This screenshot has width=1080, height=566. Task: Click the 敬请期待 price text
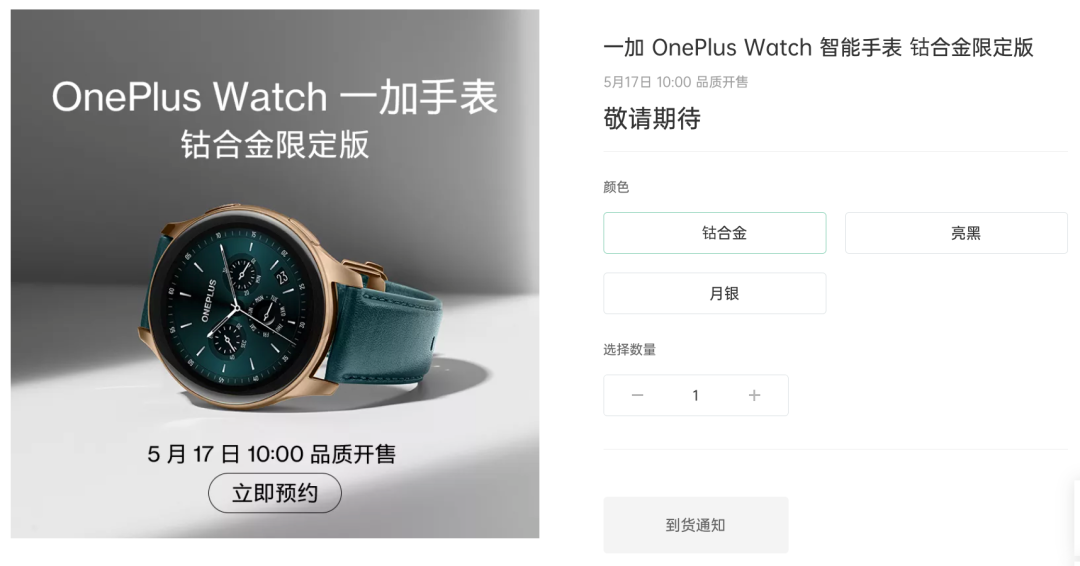tap(652, 118)
